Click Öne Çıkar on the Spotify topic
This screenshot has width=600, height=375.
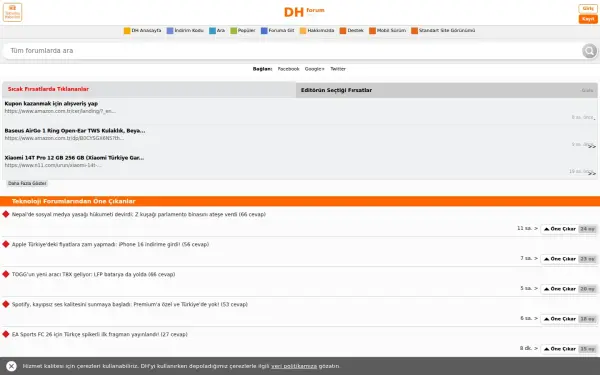point(559,319)
